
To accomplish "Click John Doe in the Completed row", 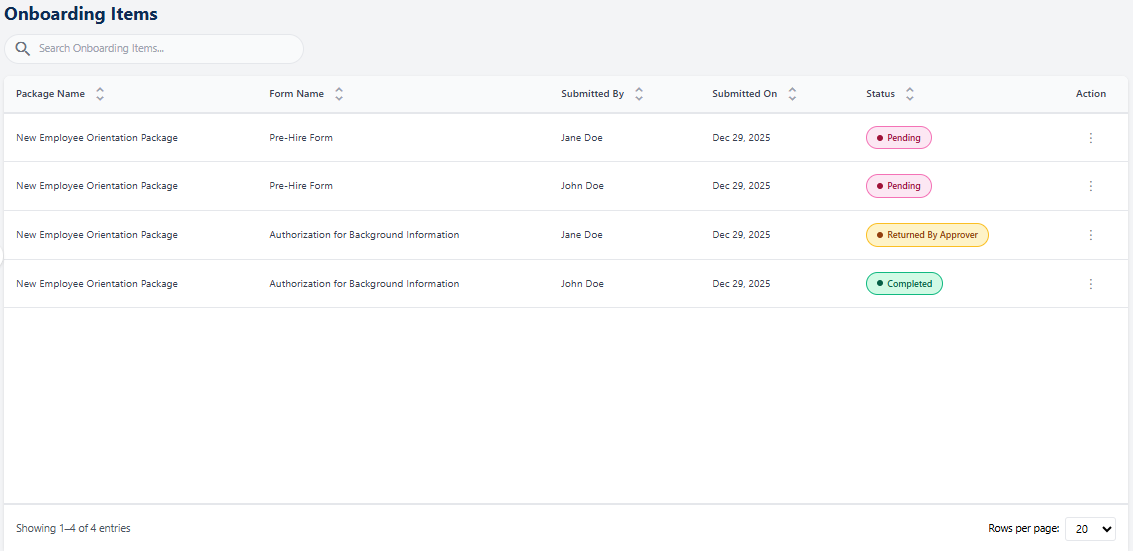I will pyautogui.click(x=582, y=284).
